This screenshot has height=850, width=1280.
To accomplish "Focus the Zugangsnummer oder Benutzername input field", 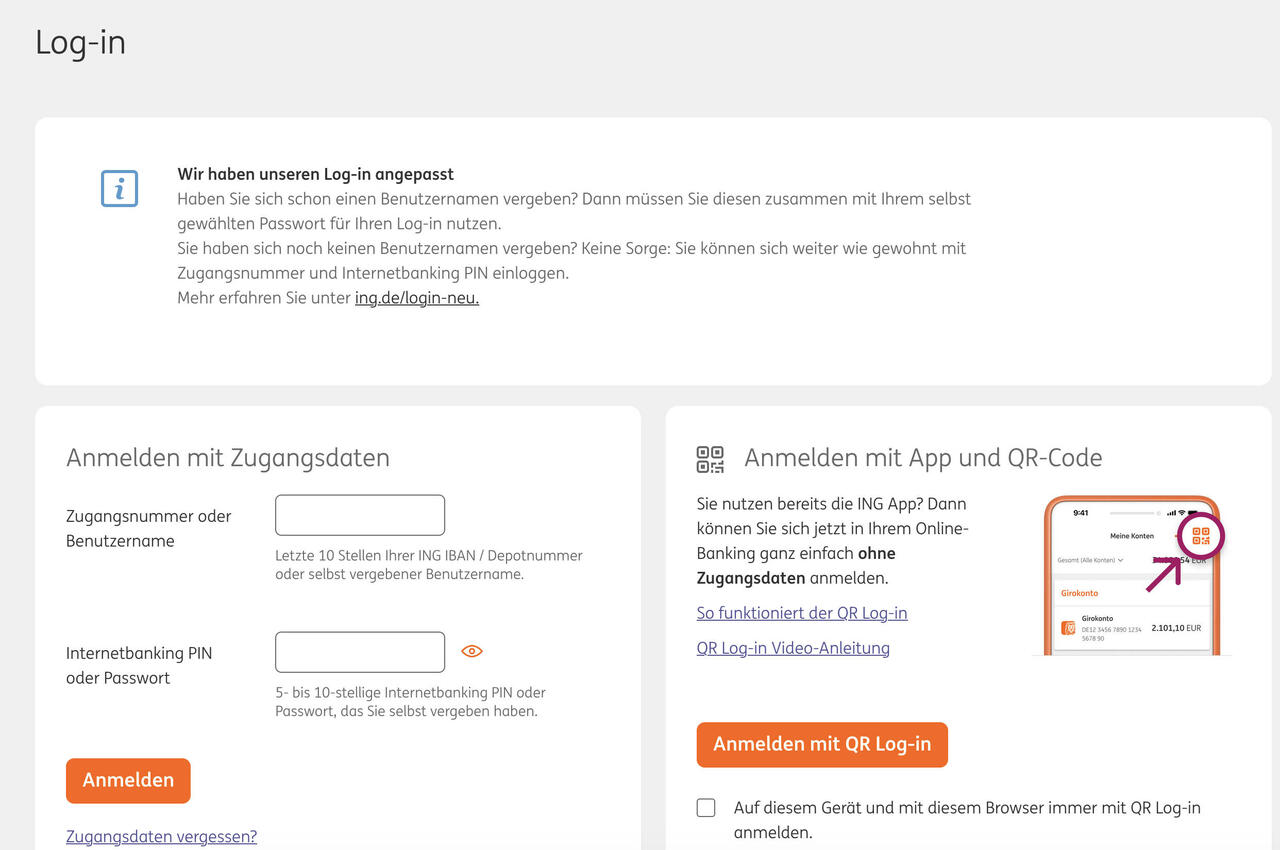I will coord(360,515).
